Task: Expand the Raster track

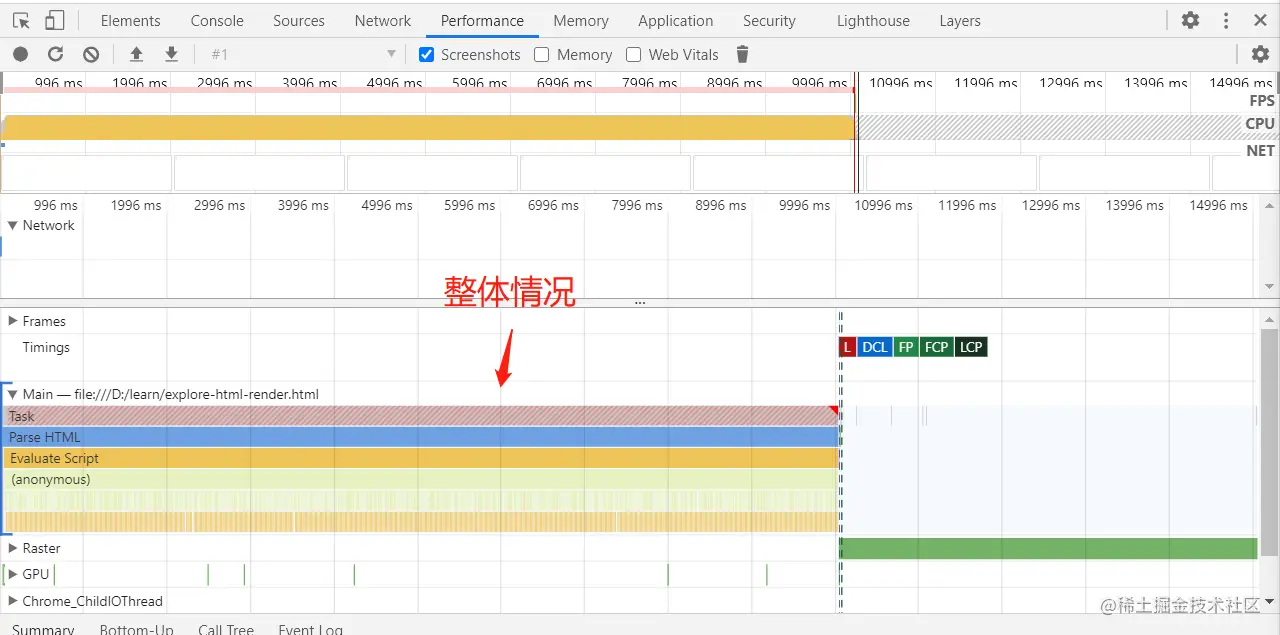Action: 12,548
